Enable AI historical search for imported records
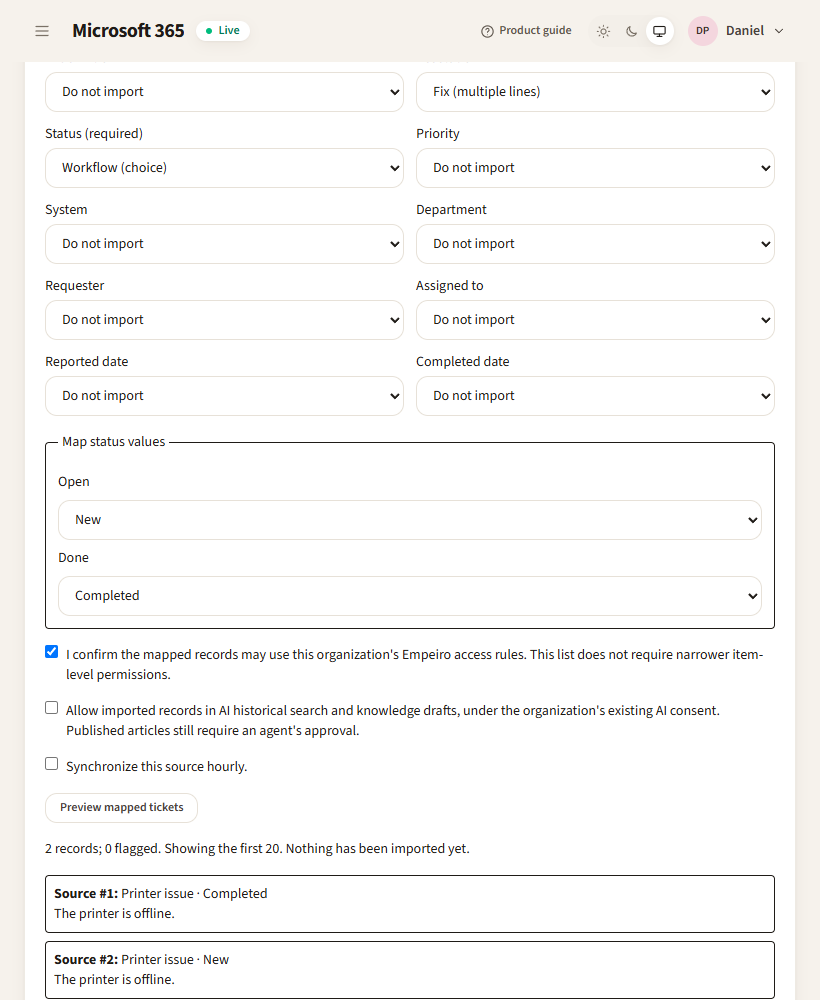This screenshot has width=820, height=1000. click(x=52, y=708)
